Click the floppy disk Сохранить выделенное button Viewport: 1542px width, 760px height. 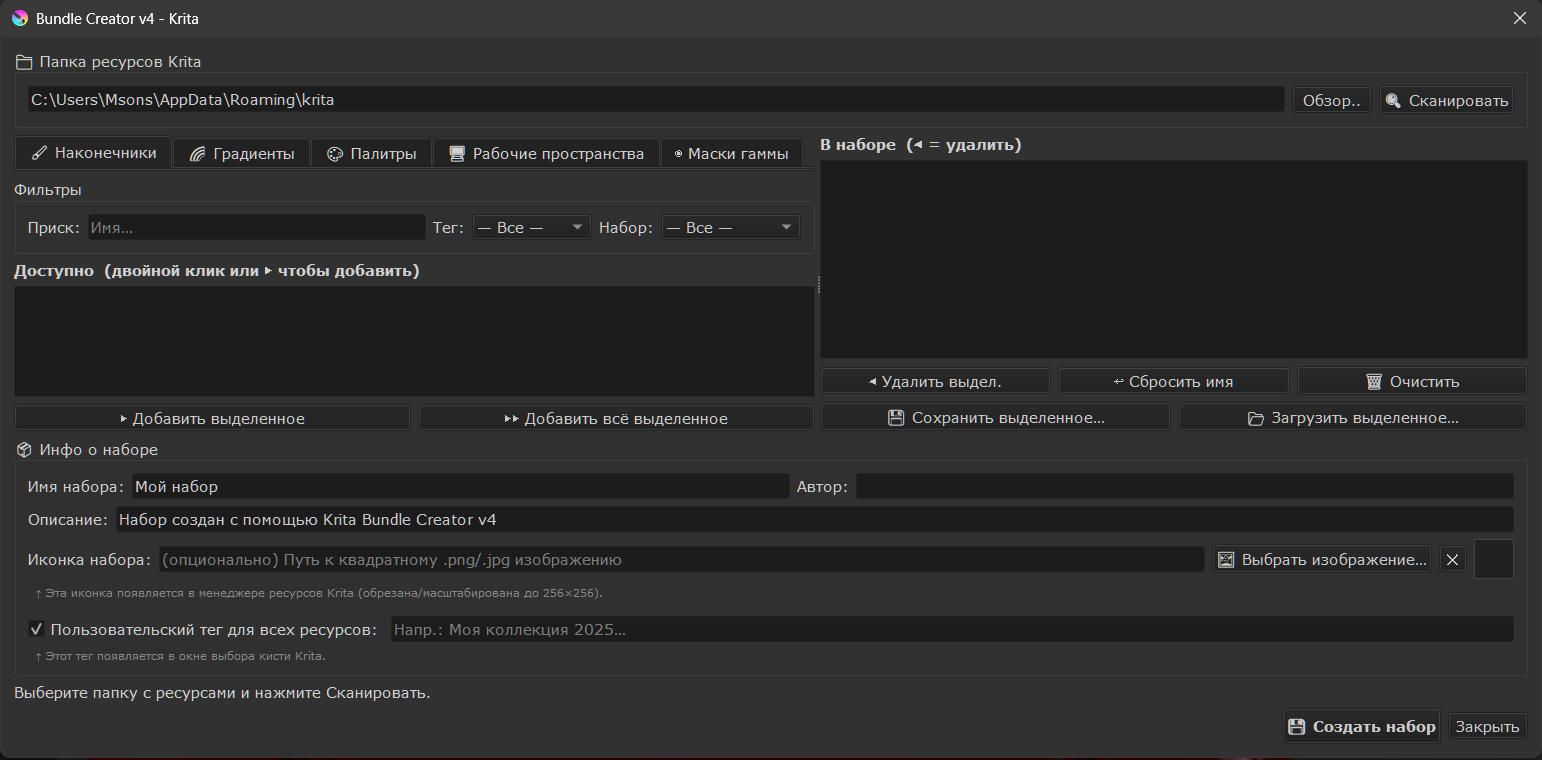(x=995, y=418)
